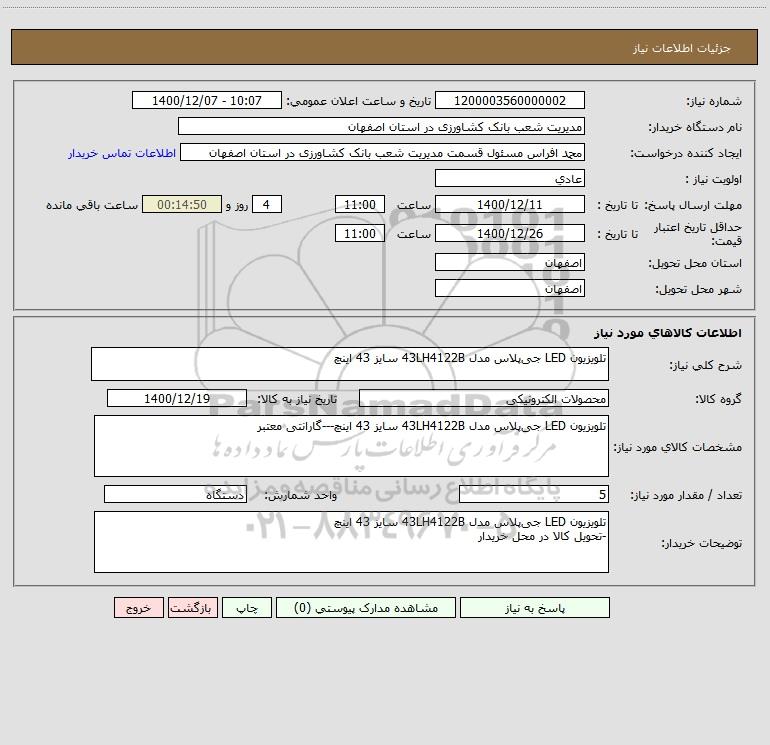Image resolution: width=770 pixels, height=745 pixels.
Task: Click the goods specifications text area
Action: [x=351, y=446]
